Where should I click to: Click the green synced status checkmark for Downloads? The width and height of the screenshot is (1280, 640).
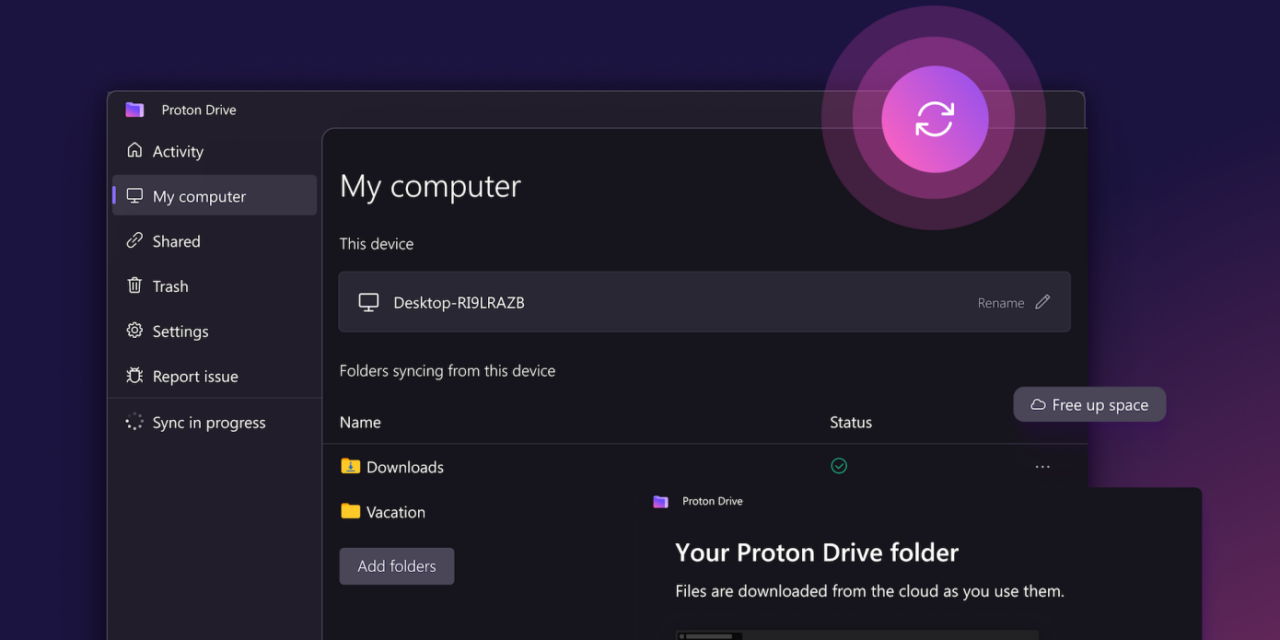[x=839, y=466]
